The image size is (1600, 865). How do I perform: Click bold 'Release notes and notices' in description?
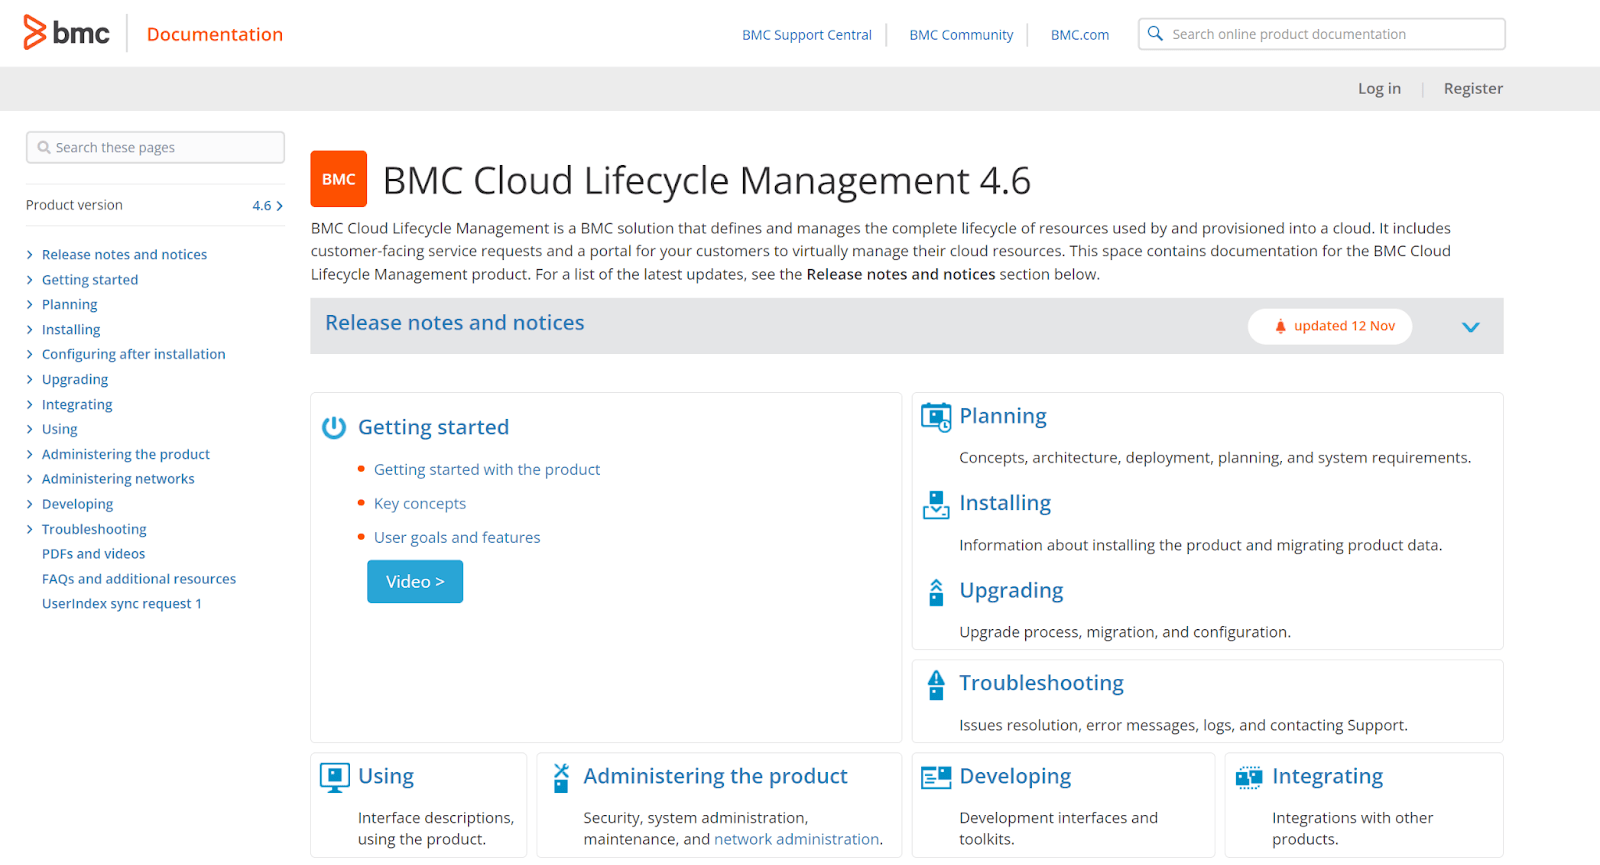[x=901, y=275]
